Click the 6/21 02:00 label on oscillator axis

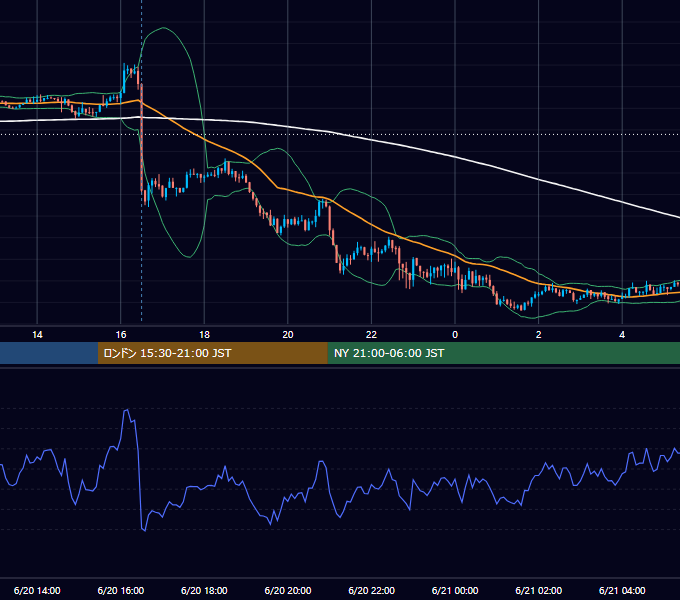(x=539, y=590)
